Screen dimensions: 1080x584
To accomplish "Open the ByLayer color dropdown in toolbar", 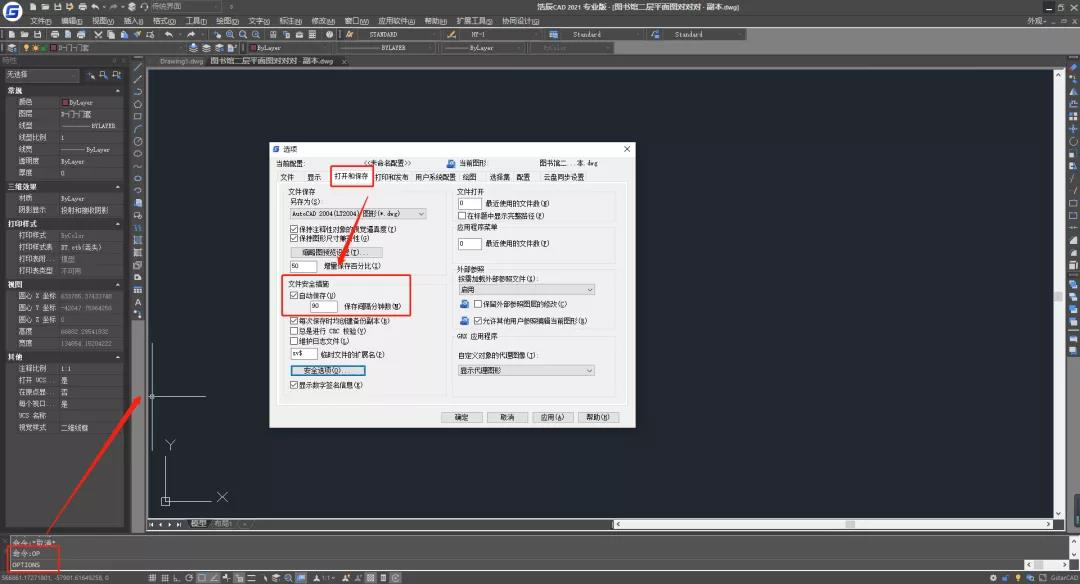I will [x=291, y=48].
